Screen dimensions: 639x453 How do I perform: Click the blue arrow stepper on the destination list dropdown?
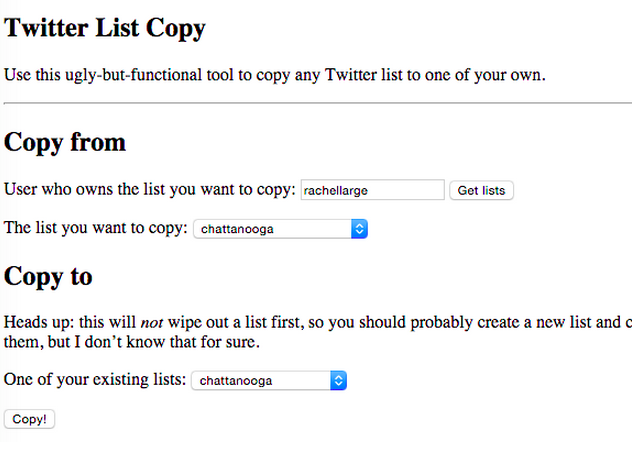tap(339, 381)
